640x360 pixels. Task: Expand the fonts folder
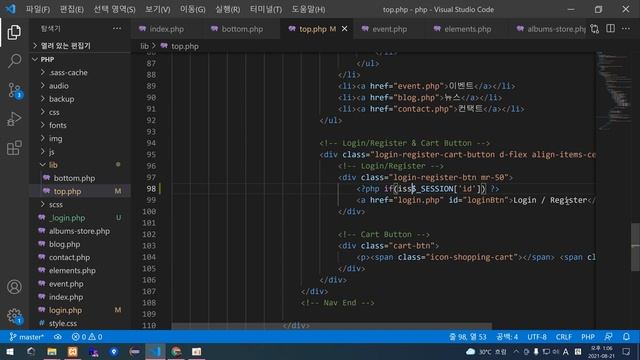point(80,125)
